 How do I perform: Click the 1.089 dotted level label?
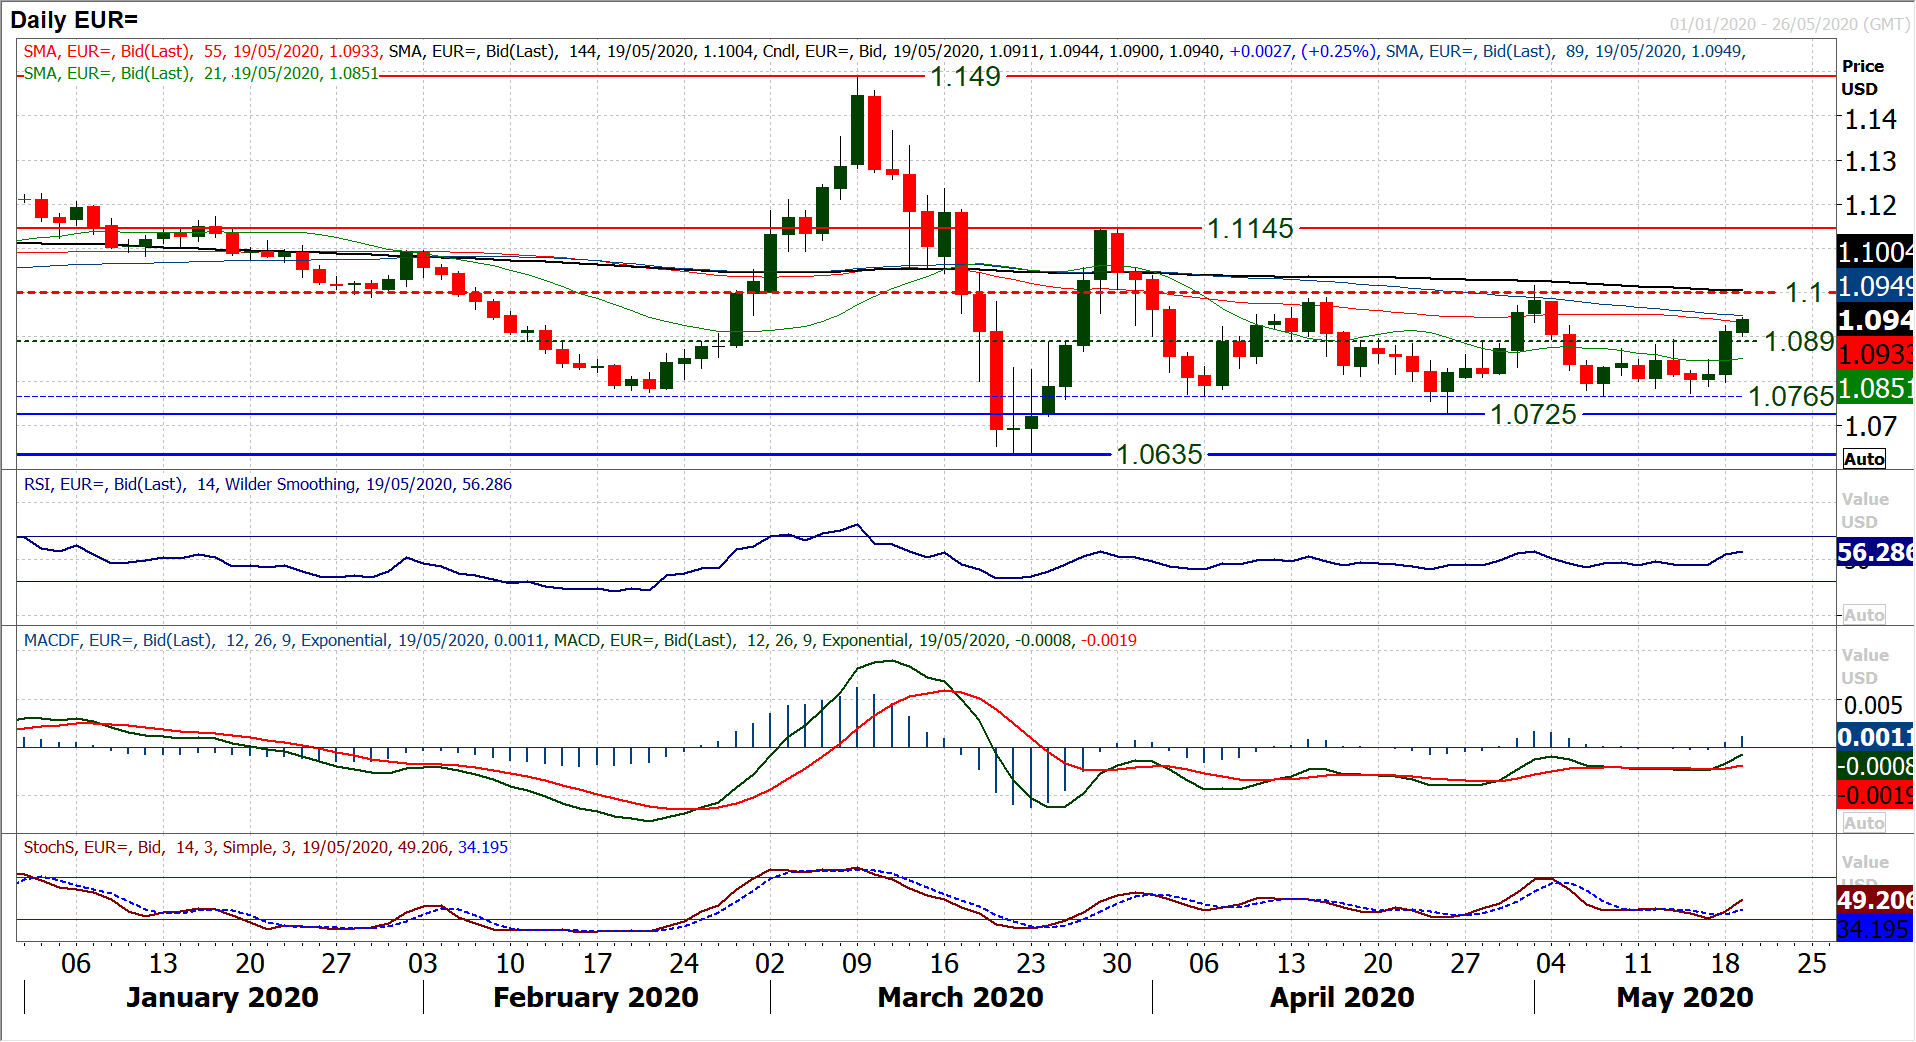coord(1798,342)
